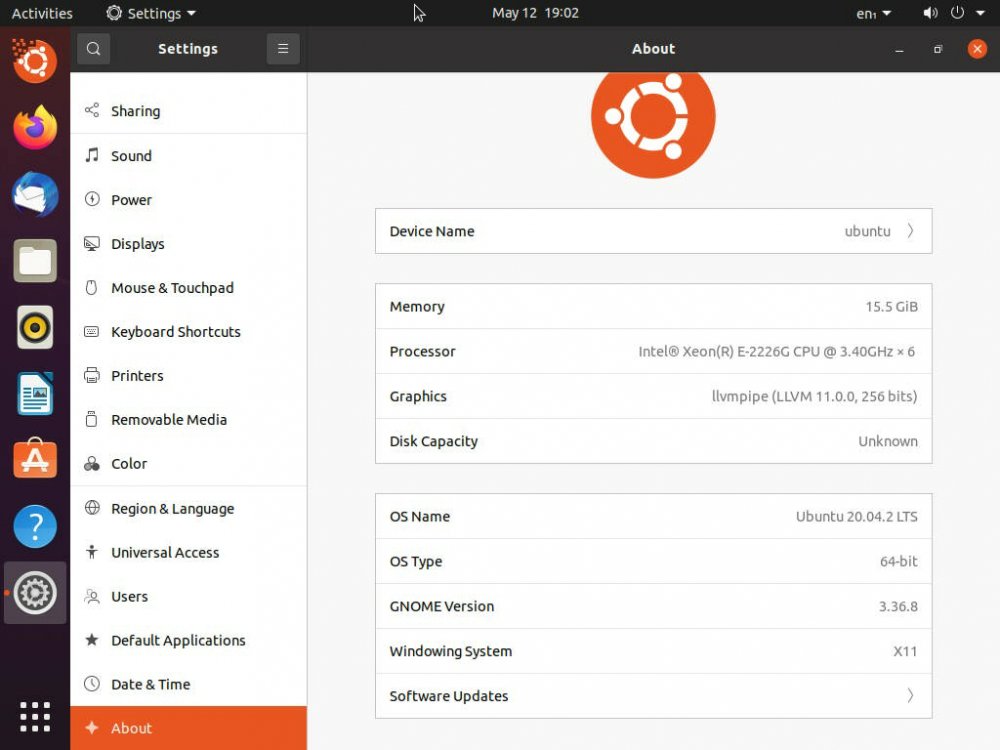Select Printers in the sidebar
1000x750 pixels.
click(189, 375)
